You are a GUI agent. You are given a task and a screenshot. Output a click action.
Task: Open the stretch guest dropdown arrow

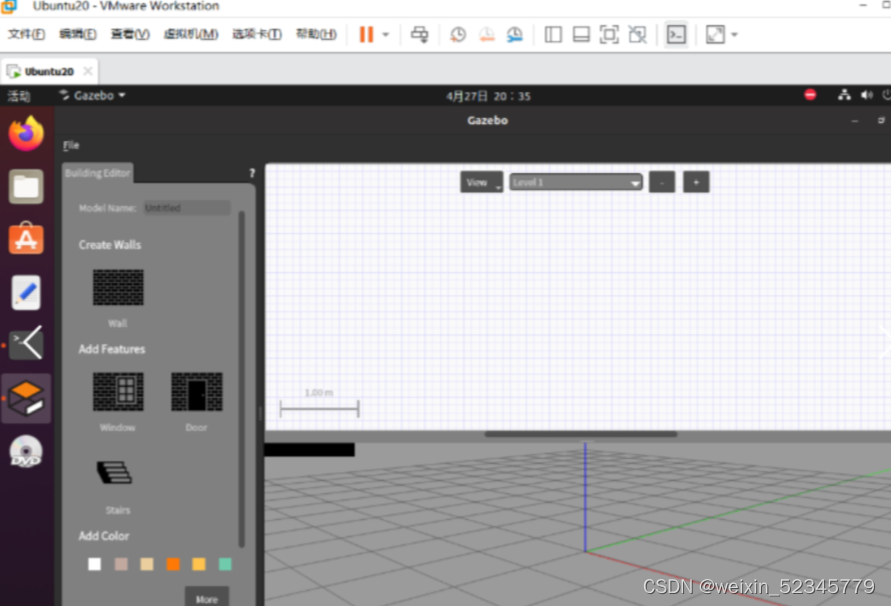click(734, 35)
